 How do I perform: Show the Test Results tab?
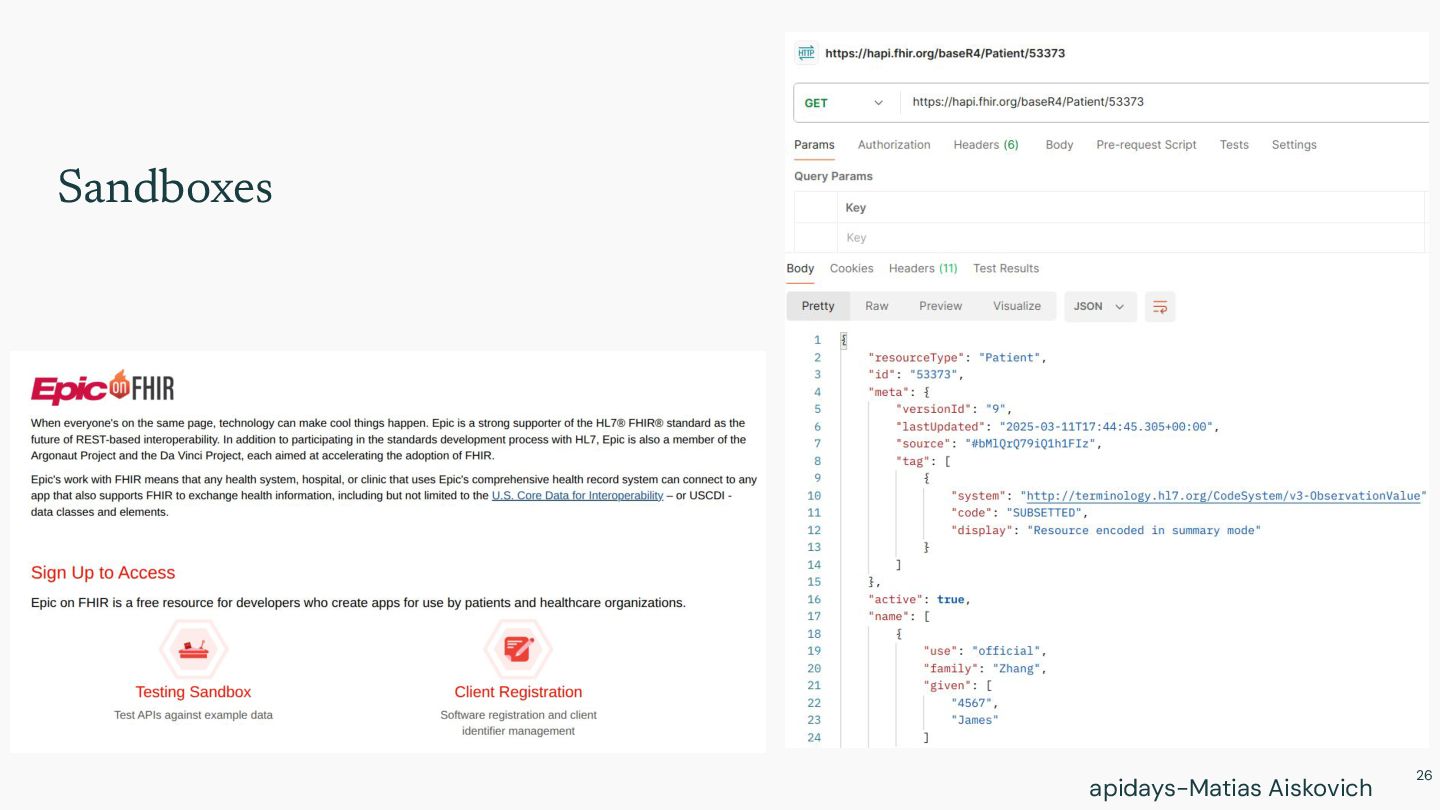click(x=1006, y=268)
